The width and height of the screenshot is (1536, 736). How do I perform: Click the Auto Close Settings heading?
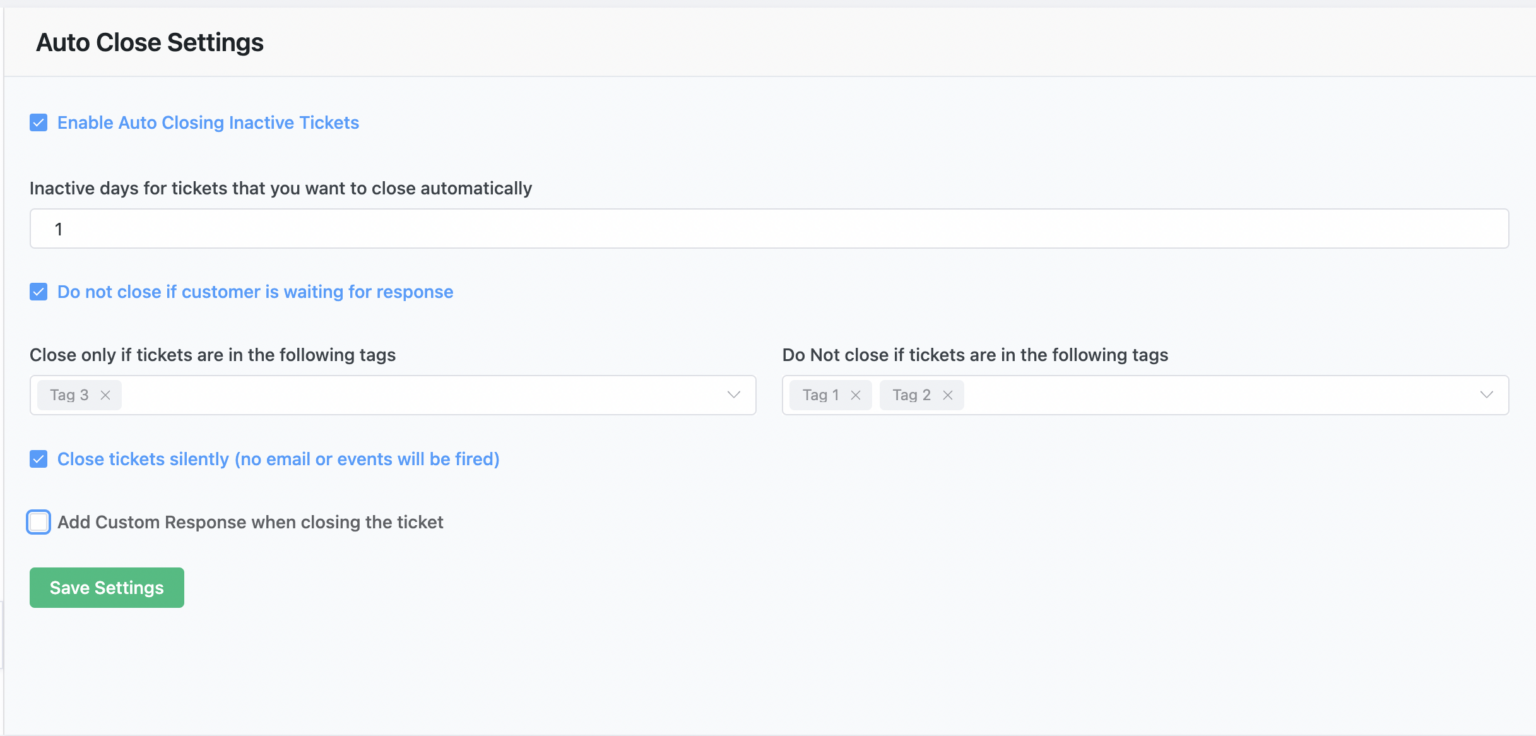[149, 42]
